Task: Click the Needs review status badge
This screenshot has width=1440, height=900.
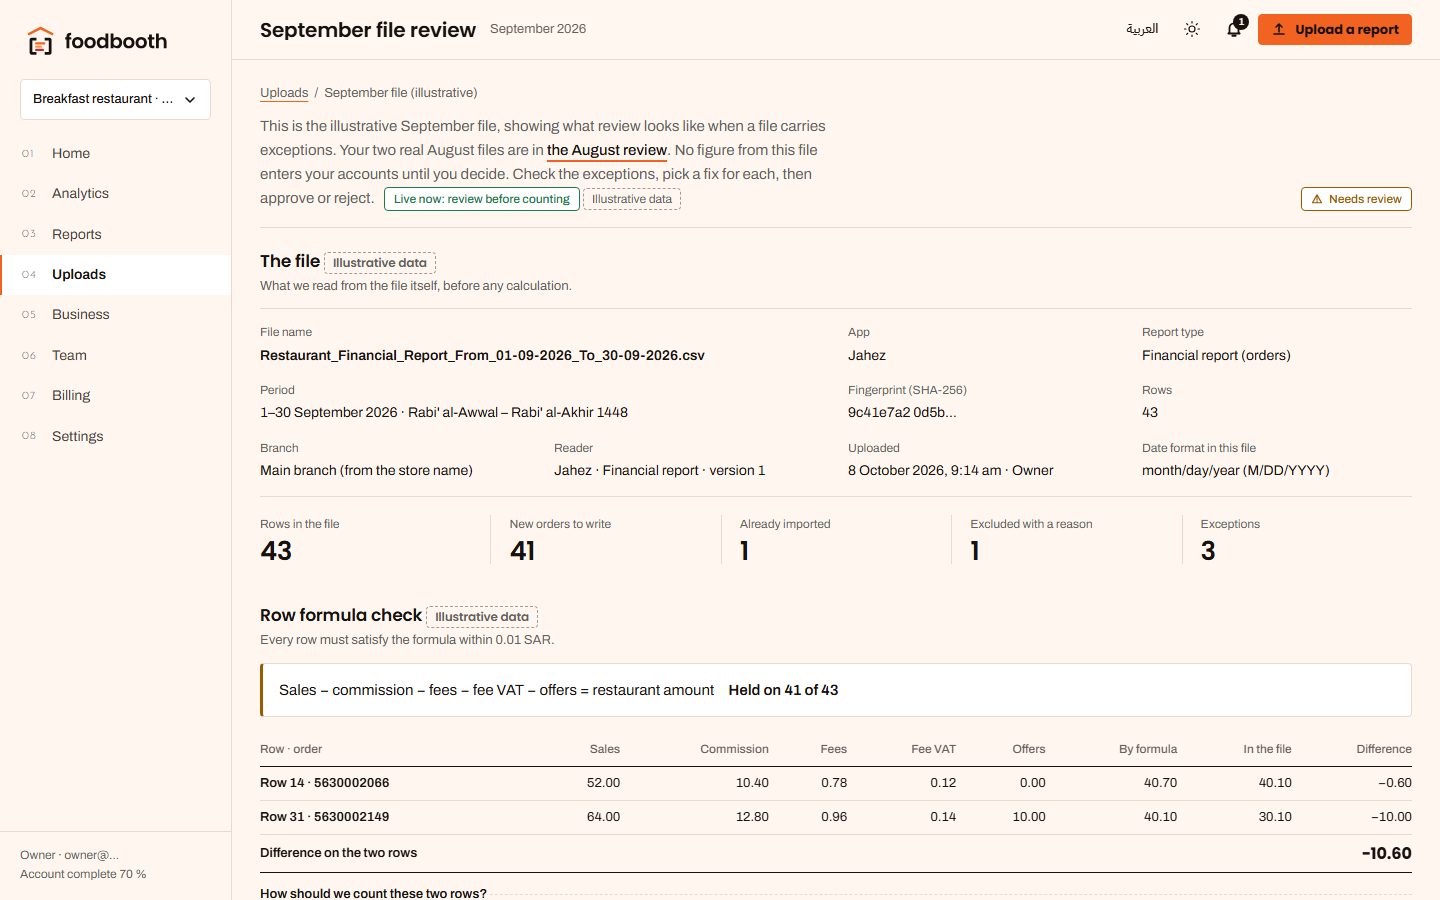Action: (x=1356, y=199)
